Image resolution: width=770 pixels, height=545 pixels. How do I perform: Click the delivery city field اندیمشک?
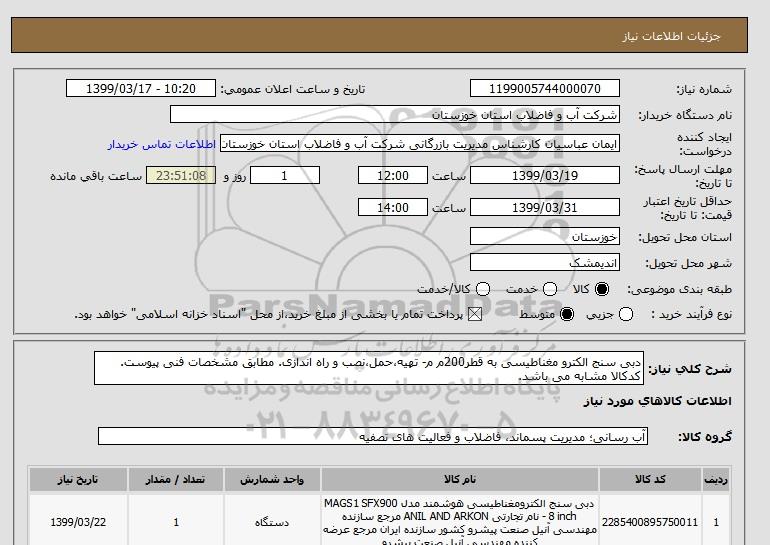pos(545,263)
